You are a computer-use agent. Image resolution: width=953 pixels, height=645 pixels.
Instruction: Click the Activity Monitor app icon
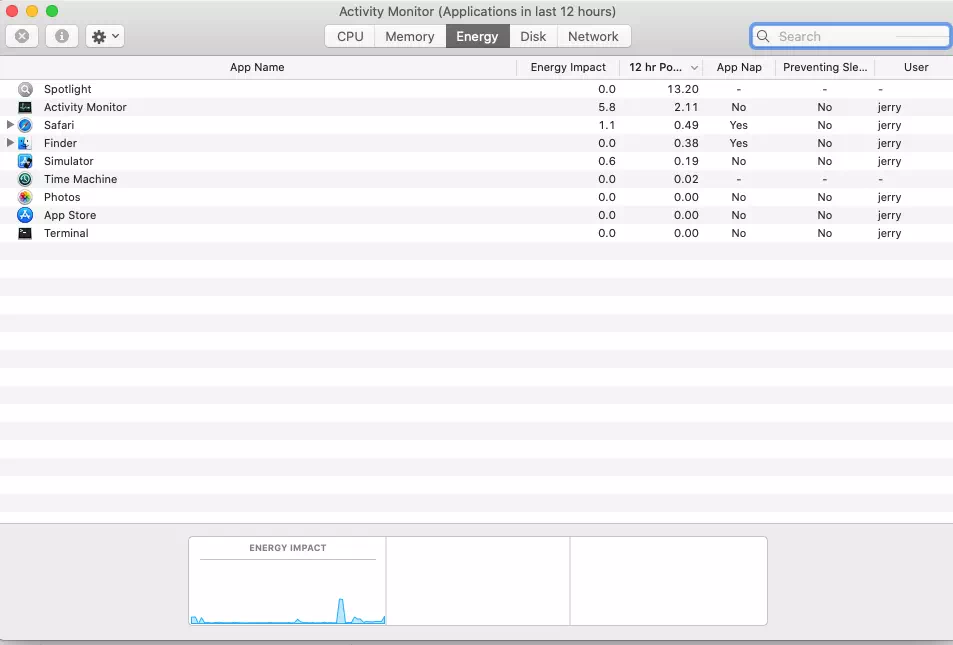click(x=25, y=107)
